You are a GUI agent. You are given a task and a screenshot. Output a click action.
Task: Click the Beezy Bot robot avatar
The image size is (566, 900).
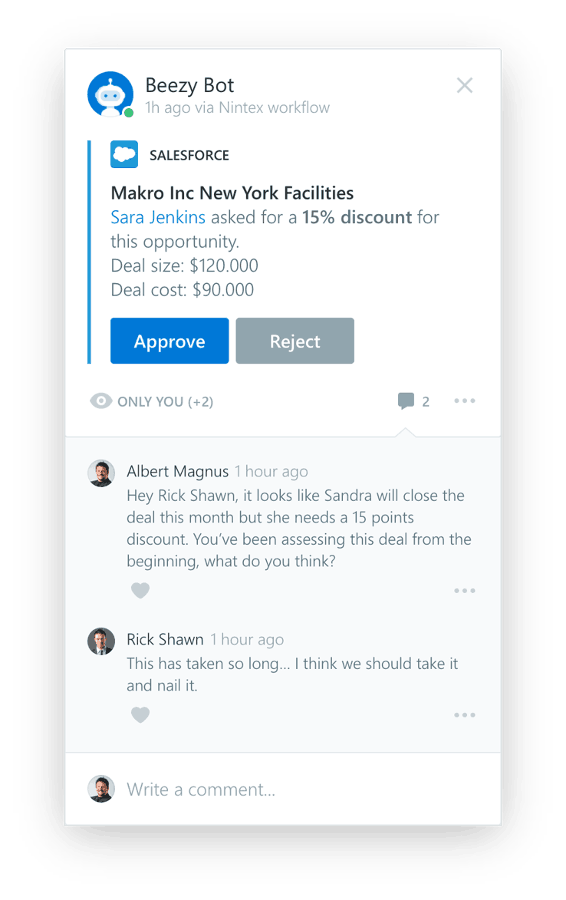(x=110, y=94)
